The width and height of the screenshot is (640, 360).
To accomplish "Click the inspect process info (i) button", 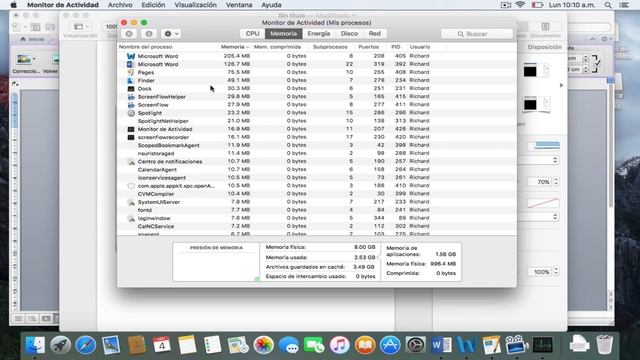I will point(149,34).
